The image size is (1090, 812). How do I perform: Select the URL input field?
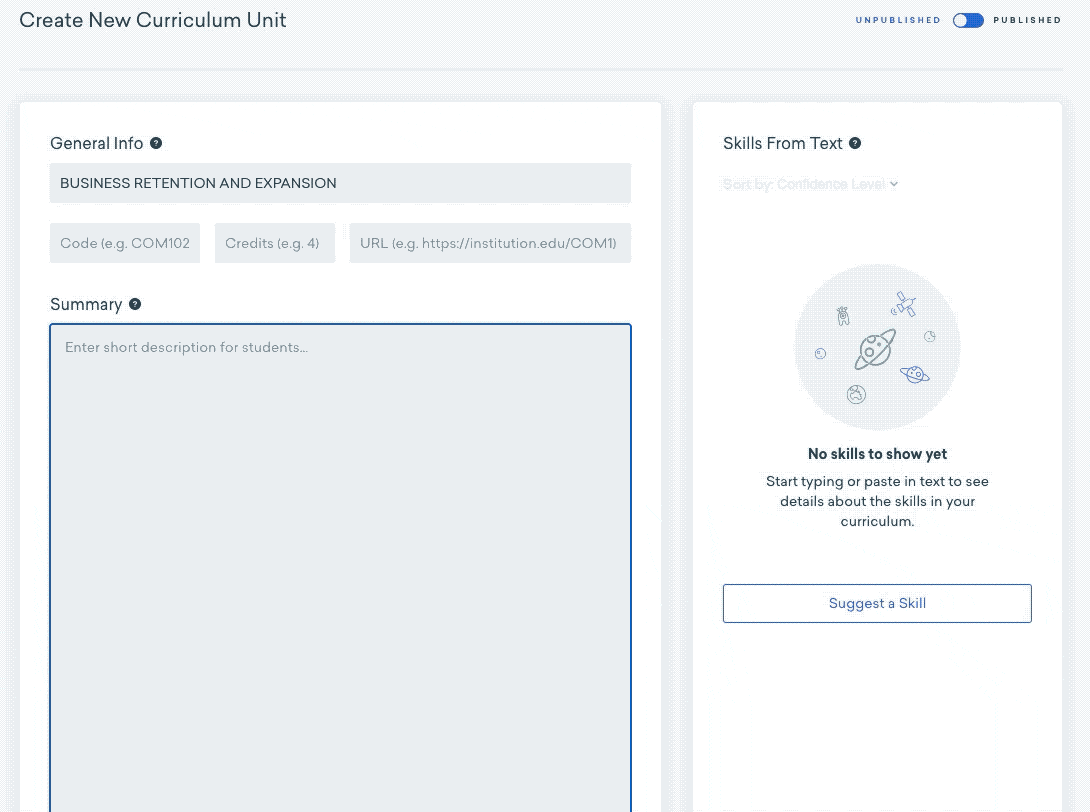click(x=490, y=243)
